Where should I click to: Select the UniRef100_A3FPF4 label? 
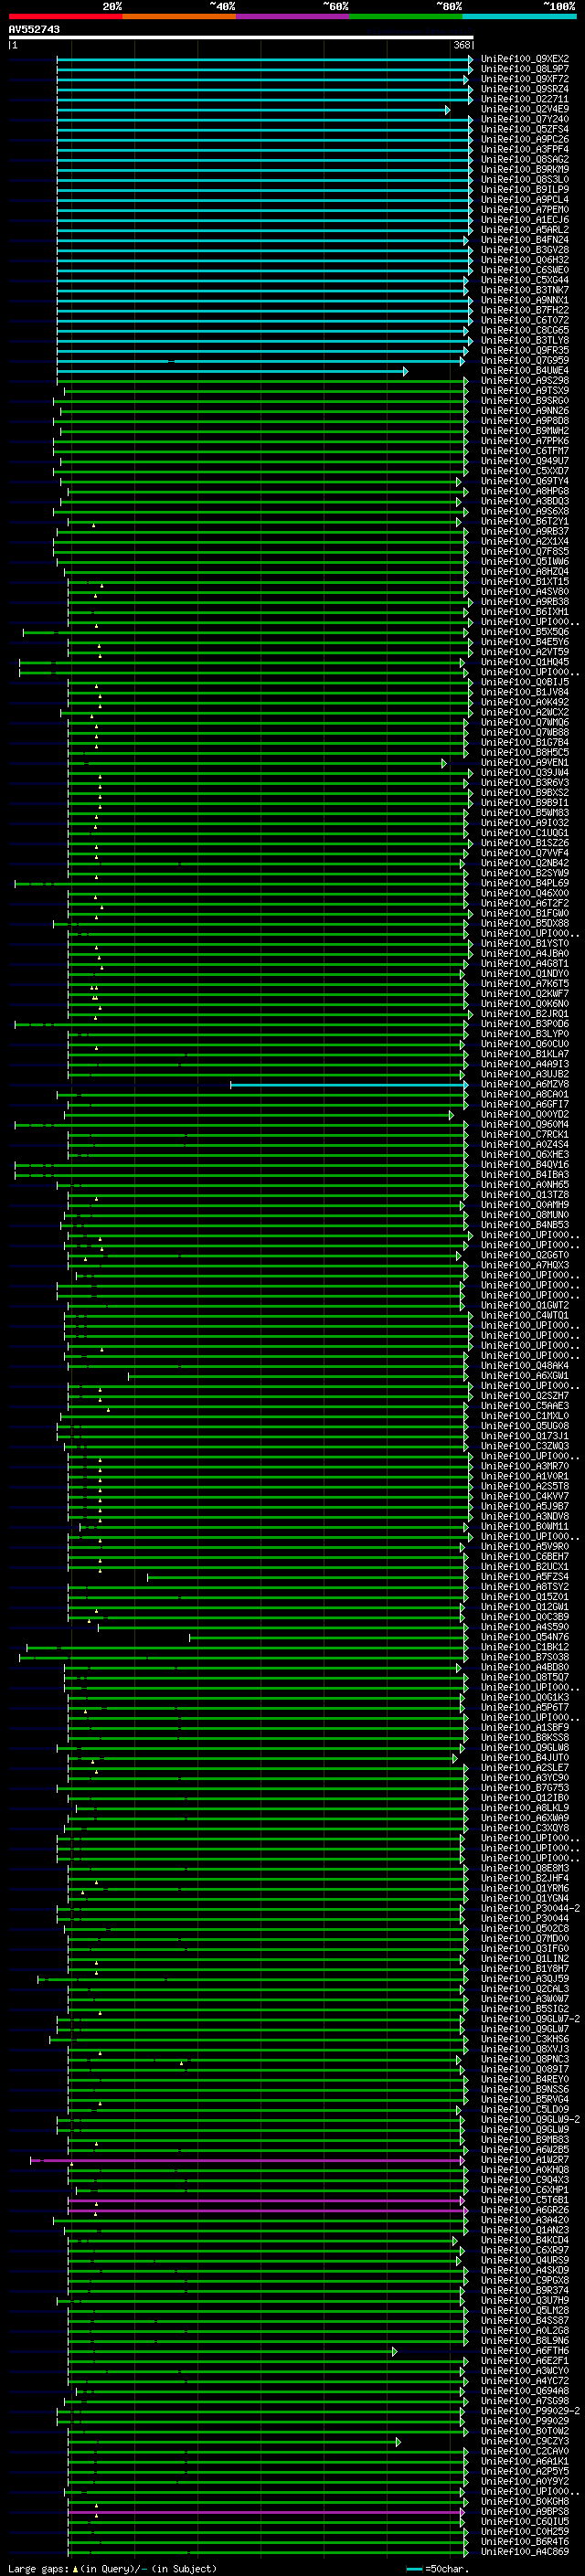click(x=525, y=150)
